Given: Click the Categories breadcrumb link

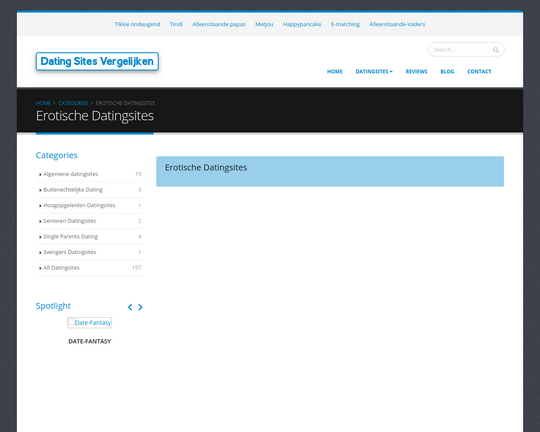Looking at the screenshot, I should 73,103.
